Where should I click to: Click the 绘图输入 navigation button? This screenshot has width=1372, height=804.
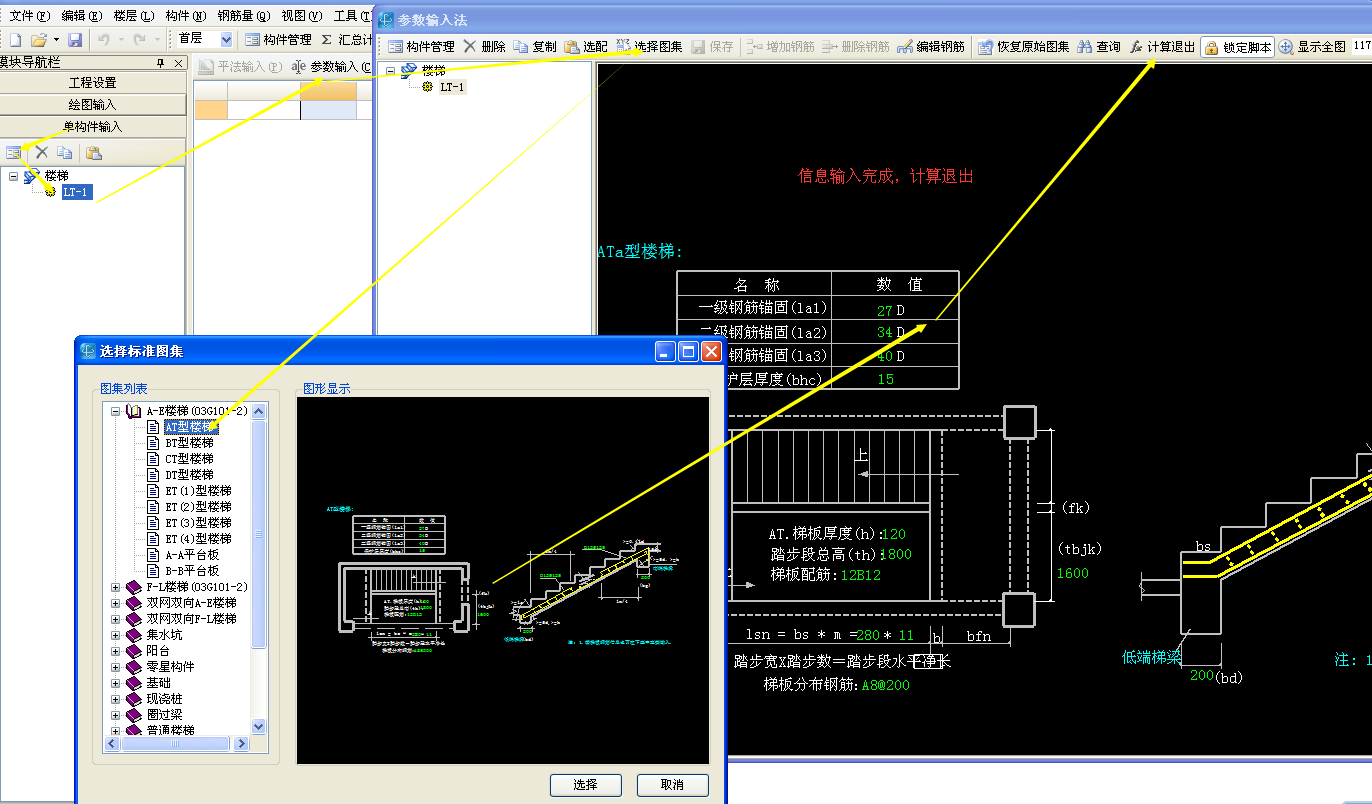coord(93,105)
